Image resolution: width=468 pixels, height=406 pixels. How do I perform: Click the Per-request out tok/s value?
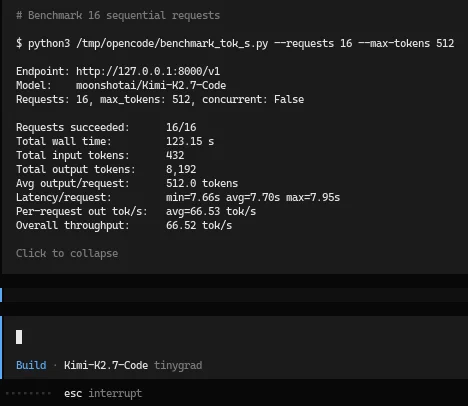tap(211, 211)
